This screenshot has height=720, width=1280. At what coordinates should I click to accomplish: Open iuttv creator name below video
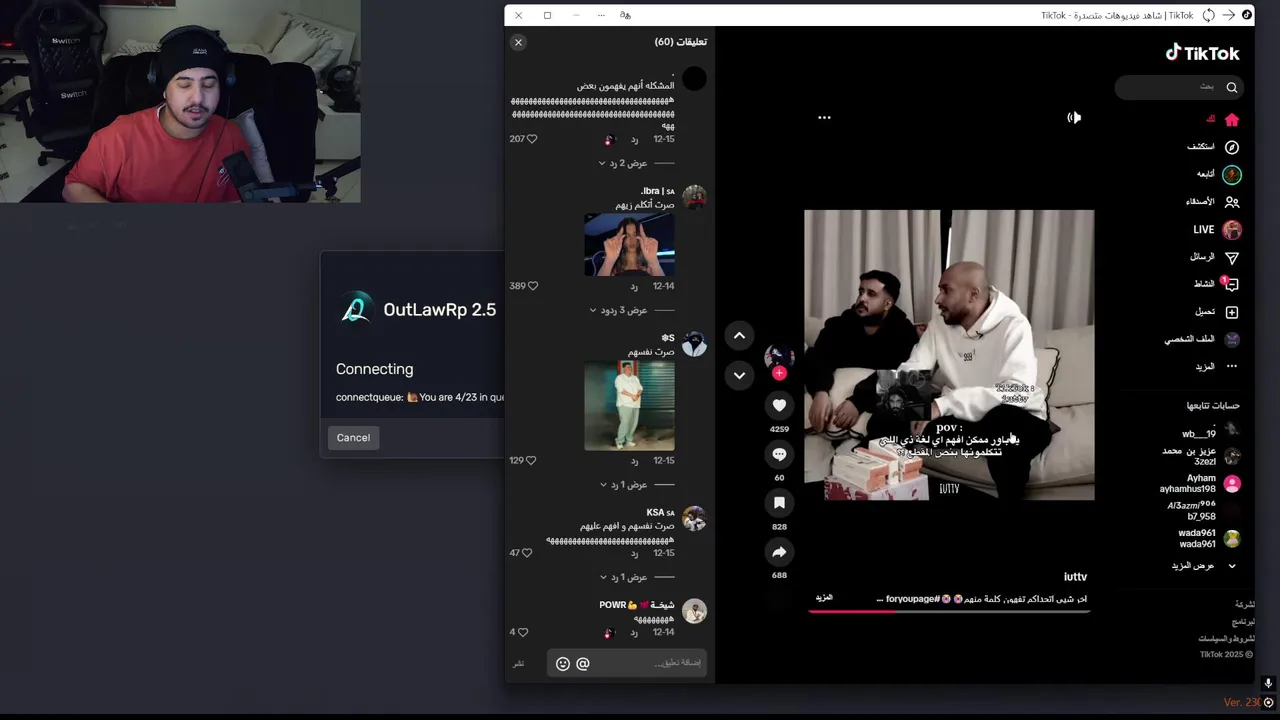tap(1075, 577)
